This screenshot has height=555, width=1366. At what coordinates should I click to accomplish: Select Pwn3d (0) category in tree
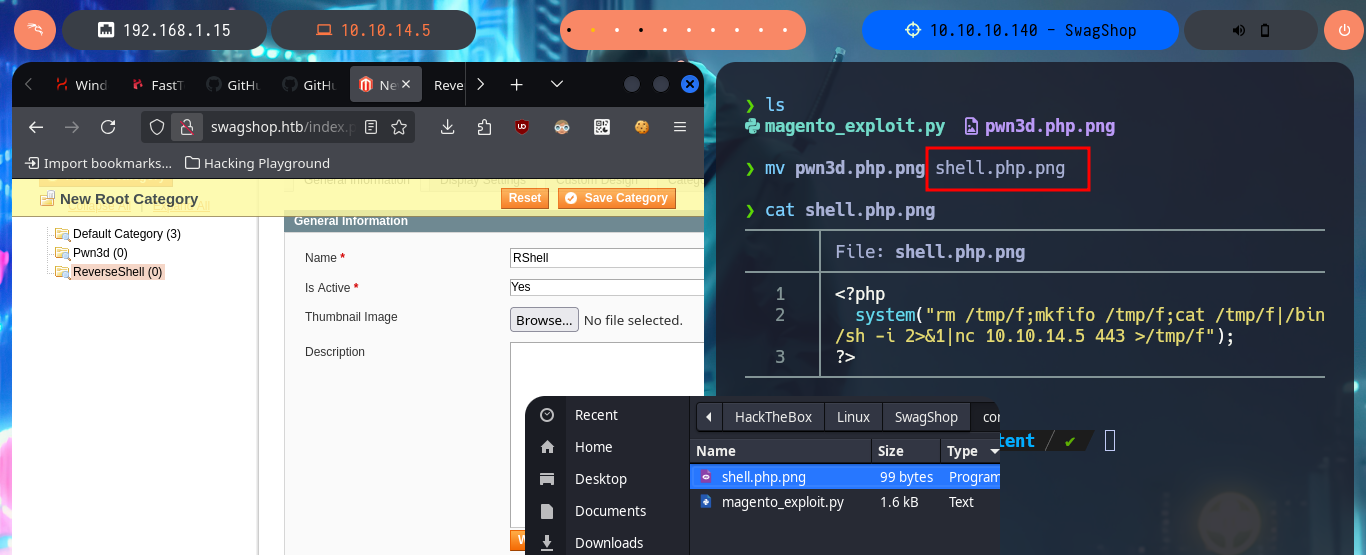coord(100,253)
